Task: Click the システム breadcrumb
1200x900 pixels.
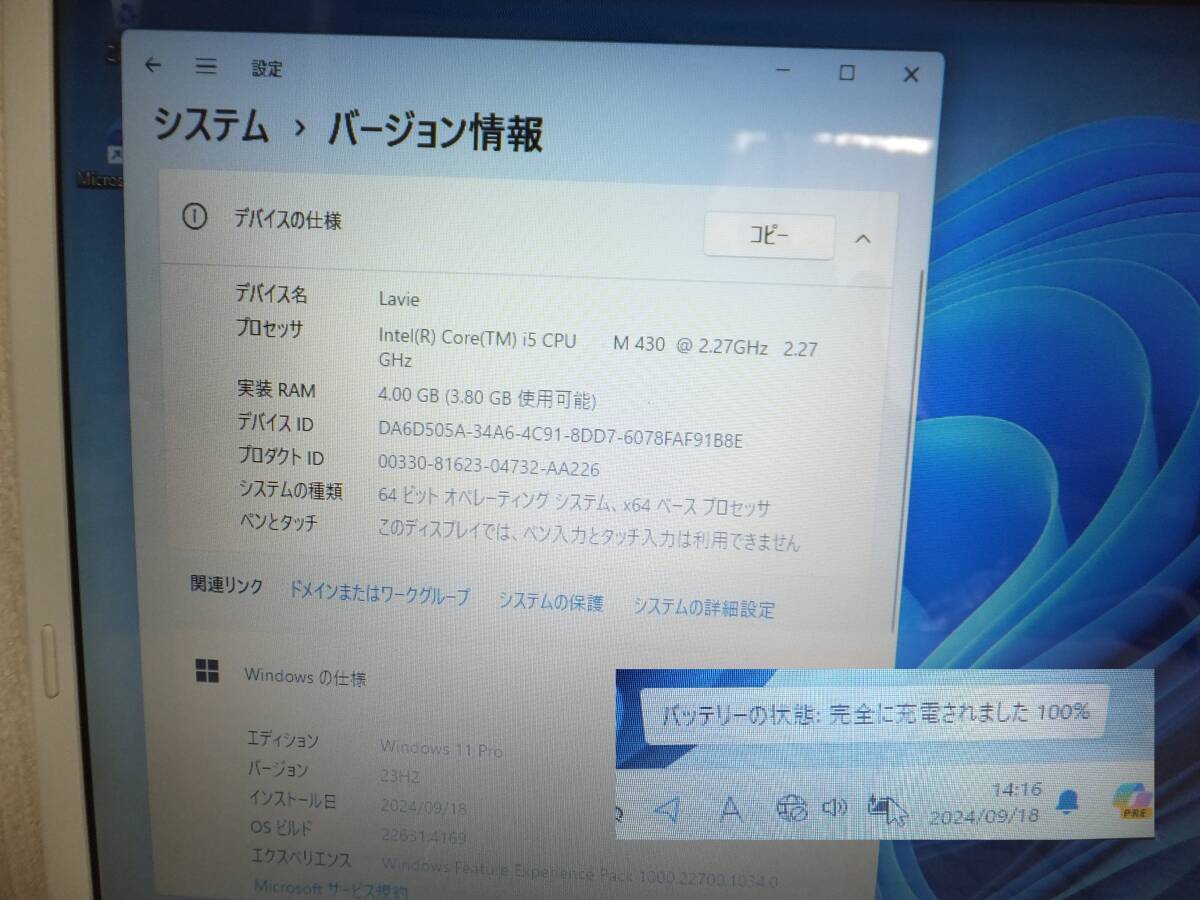Action: pyautogui.click(x=211, y=126)
